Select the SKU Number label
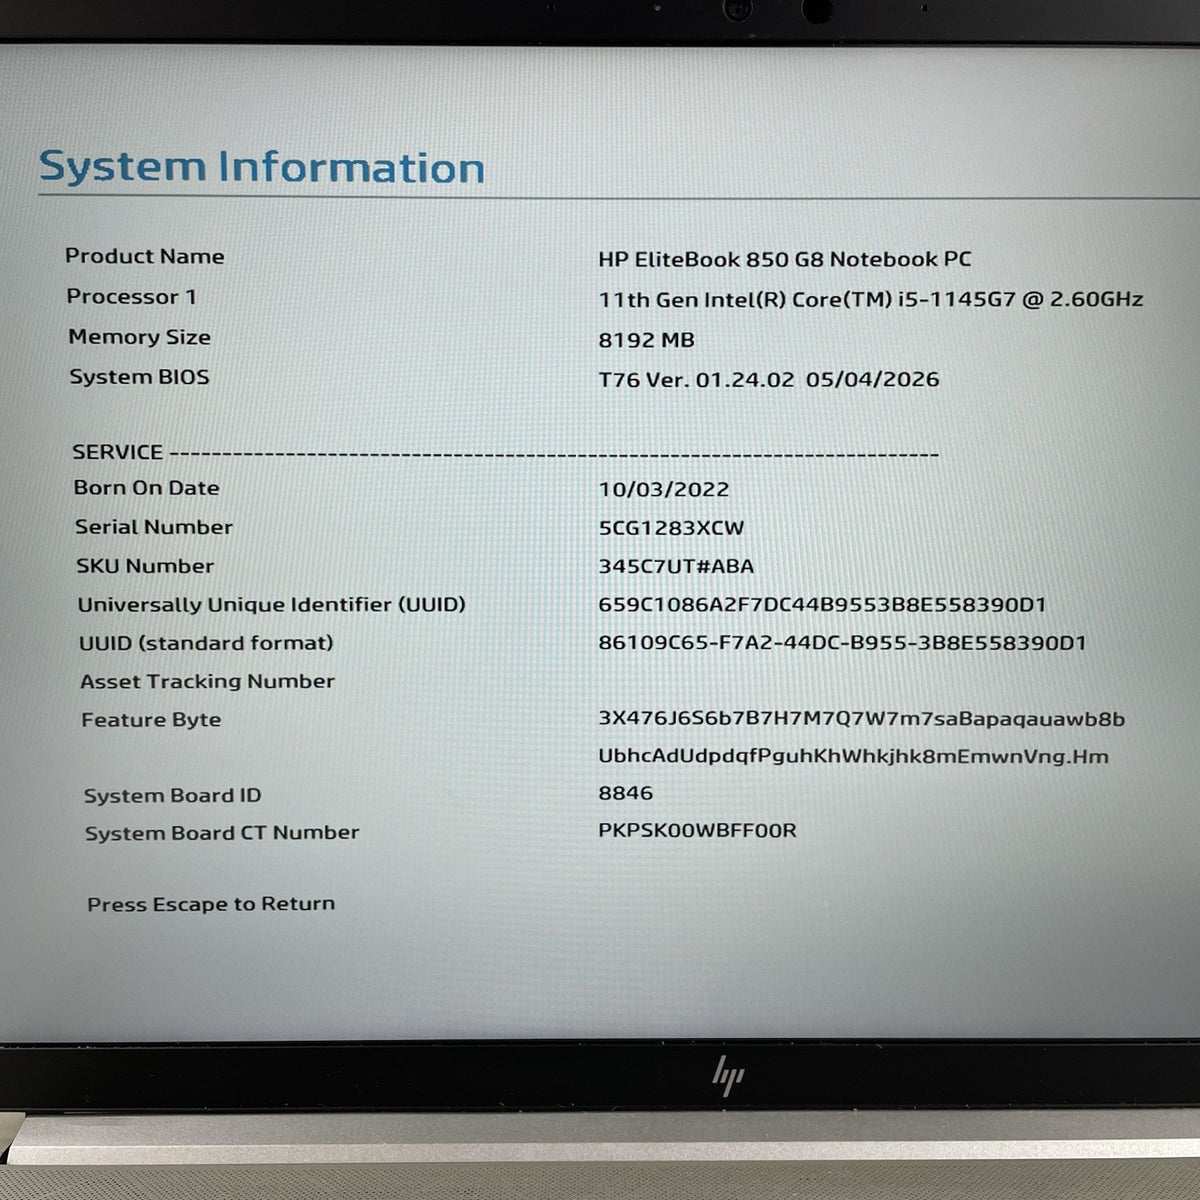 point(145,566)
